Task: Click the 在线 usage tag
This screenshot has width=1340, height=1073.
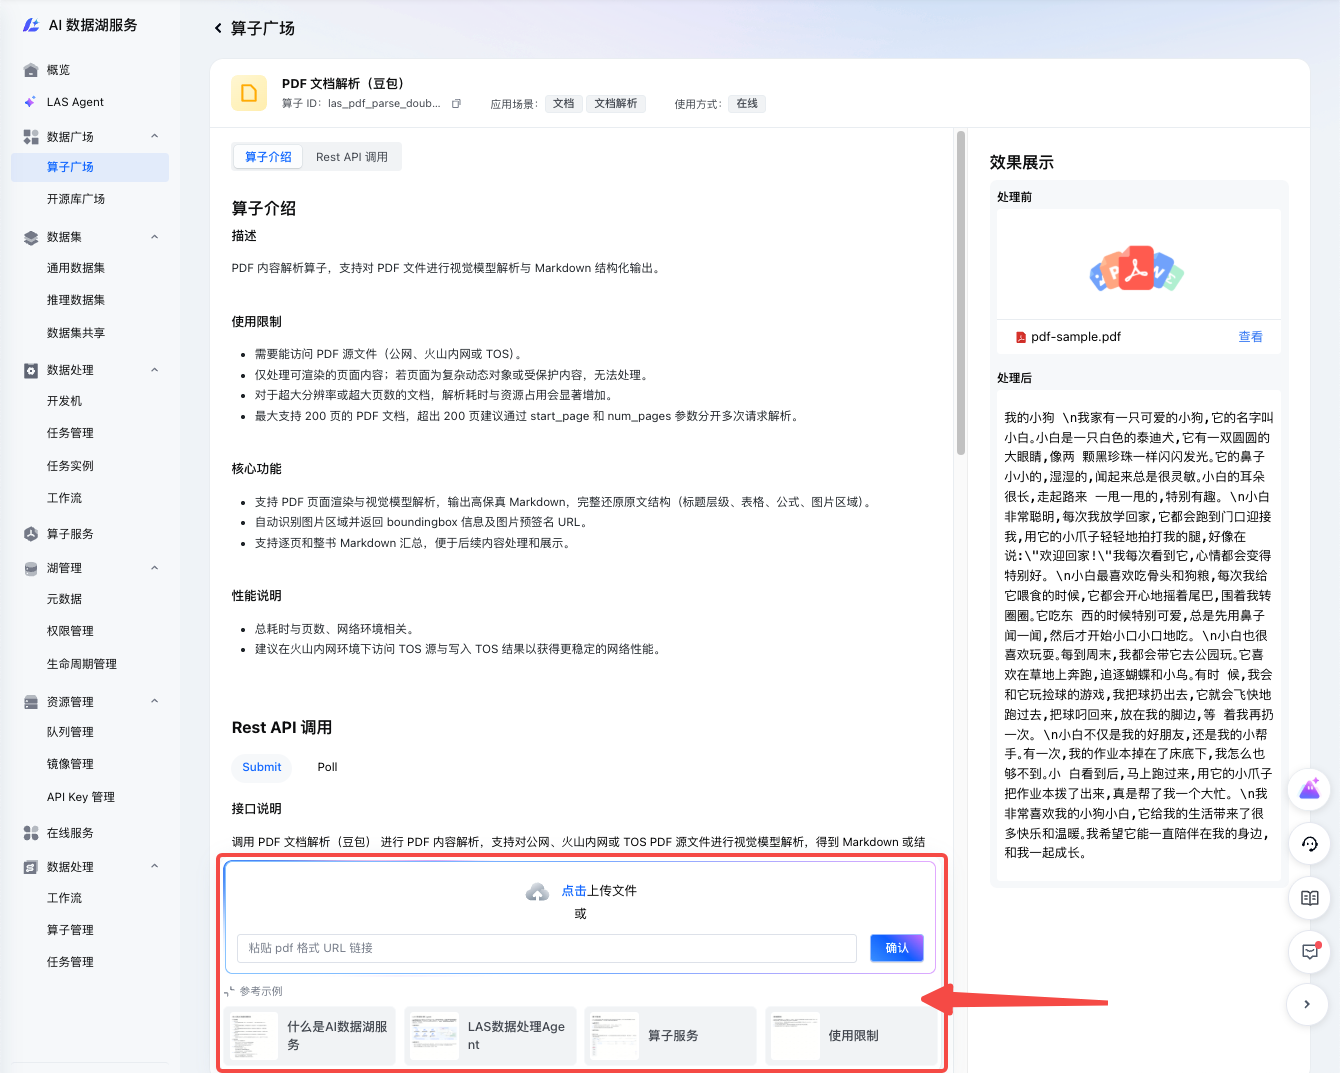Action: coord(747,104)
